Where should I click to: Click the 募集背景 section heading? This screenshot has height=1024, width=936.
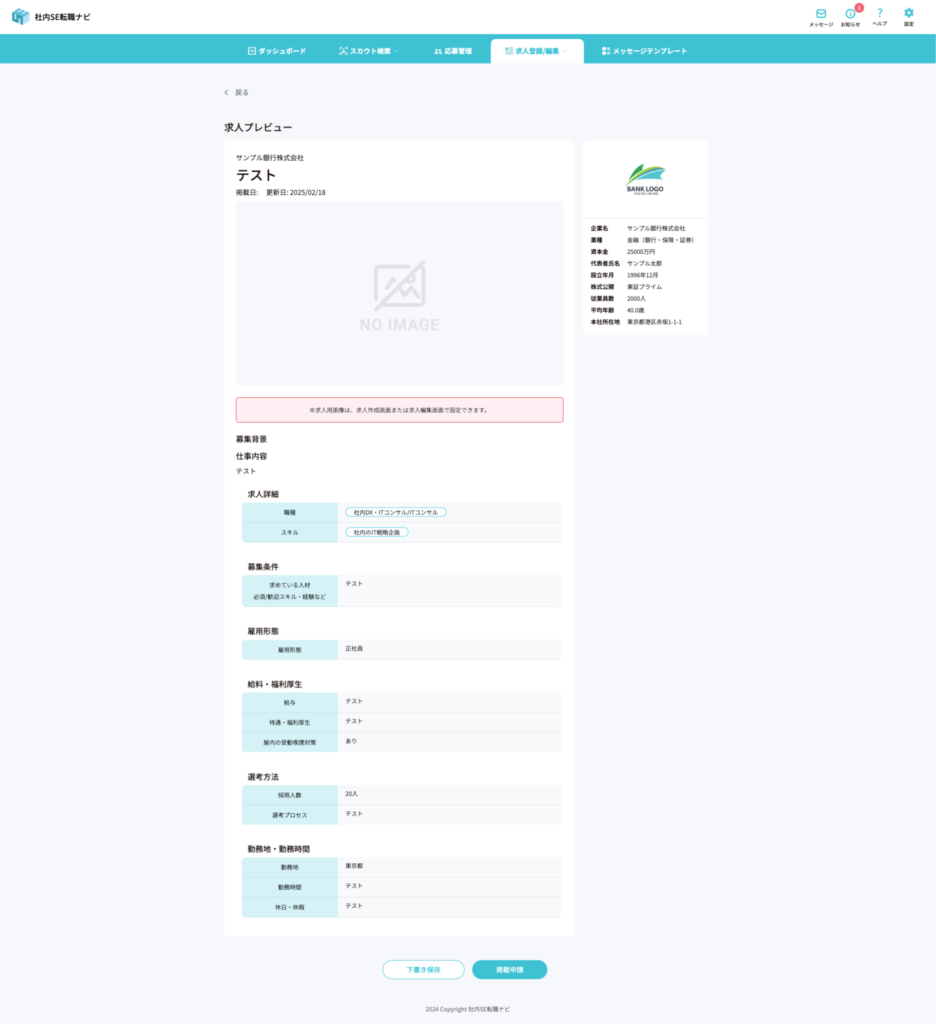coord(251,440)
